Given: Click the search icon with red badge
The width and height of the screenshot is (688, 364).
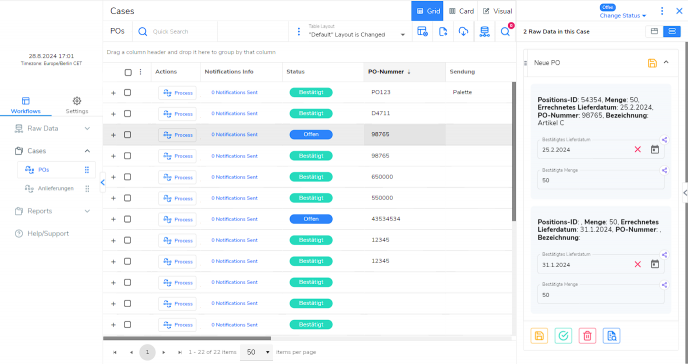Looking at the screenshot, I should [505, 32].
